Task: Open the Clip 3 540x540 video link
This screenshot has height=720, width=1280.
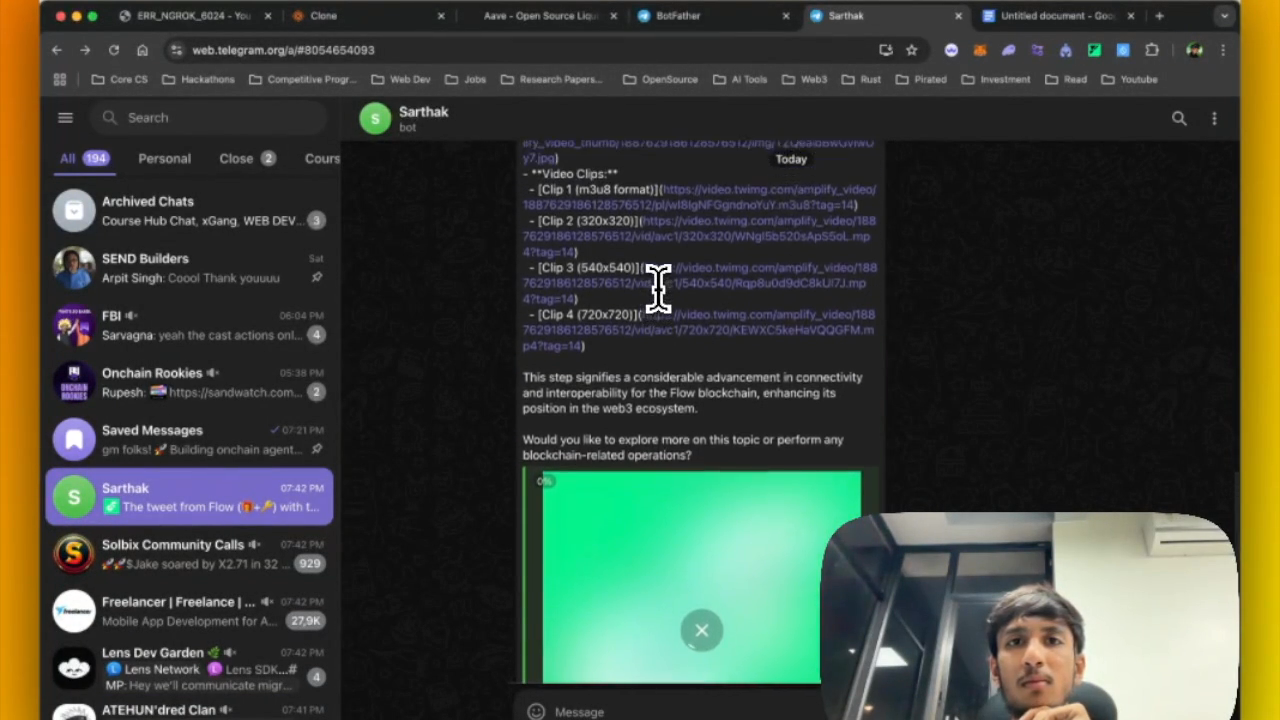Action: click(x=699, y=283)
